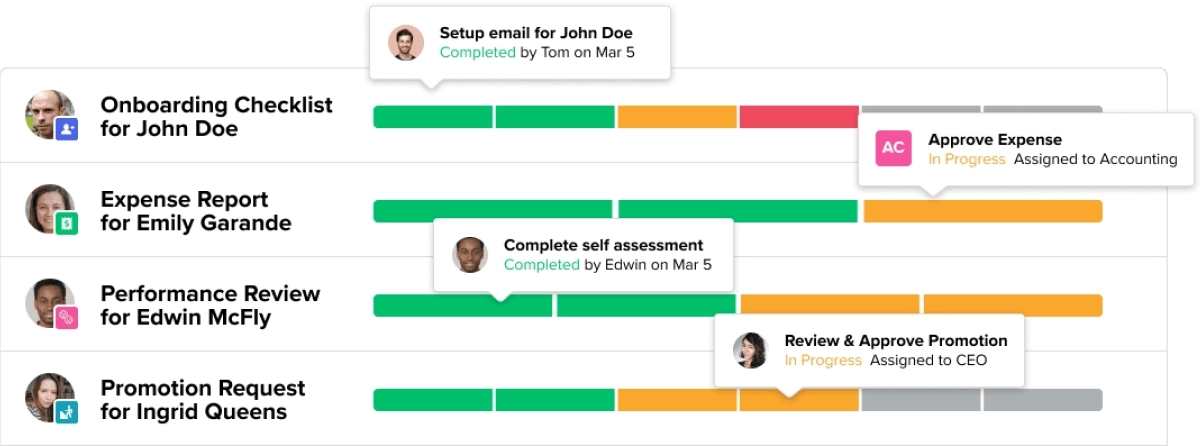Click the orange segment in the Expense Report progress bar
The image size is (1200, 446).
[982, 211]
